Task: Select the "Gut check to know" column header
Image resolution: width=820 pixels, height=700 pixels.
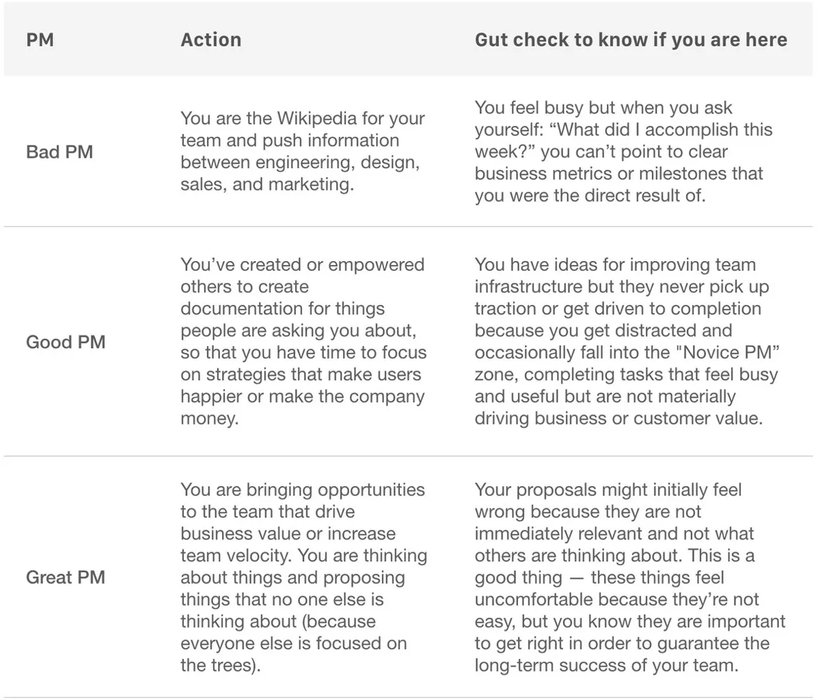Action: pos(630,40)
